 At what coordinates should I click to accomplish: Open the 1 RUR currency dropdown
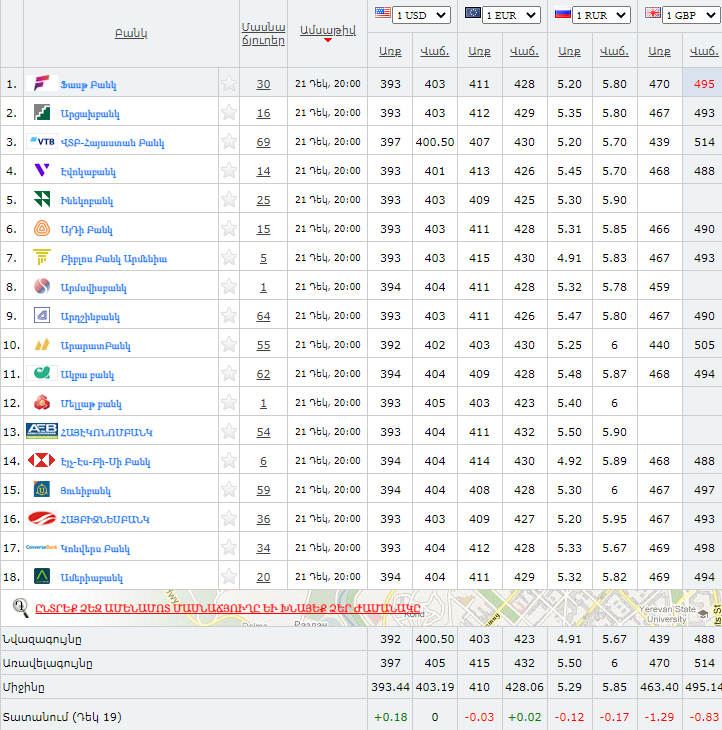[601, 15]
